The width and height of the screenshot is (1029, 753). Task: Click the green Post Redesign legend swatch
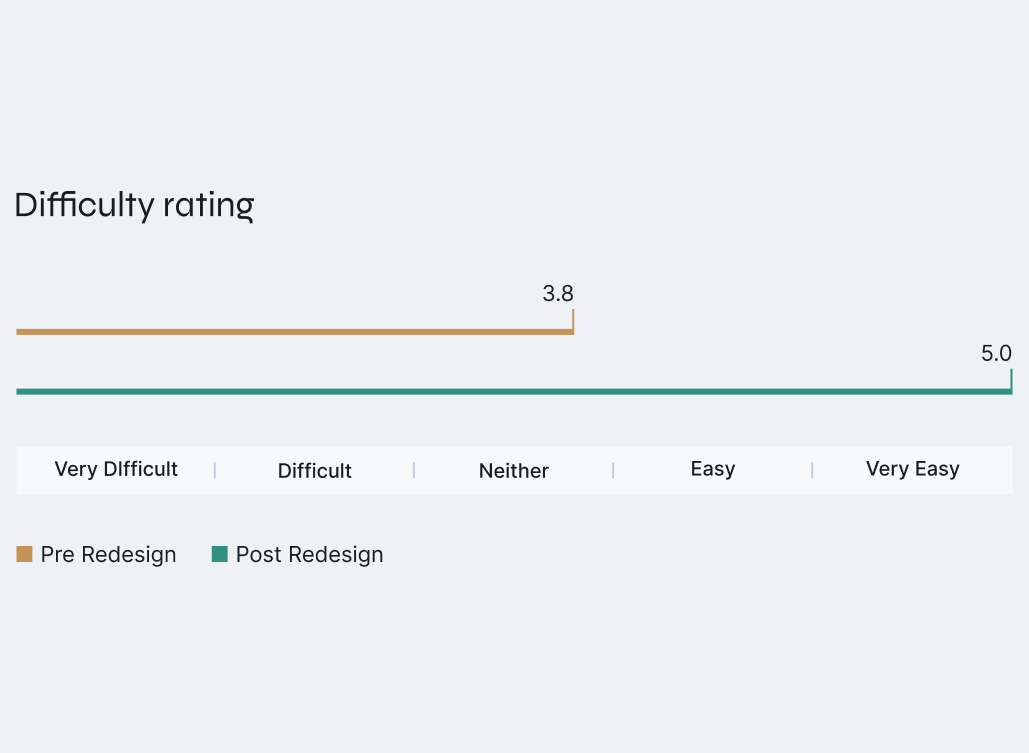click(x=220, y=554)
